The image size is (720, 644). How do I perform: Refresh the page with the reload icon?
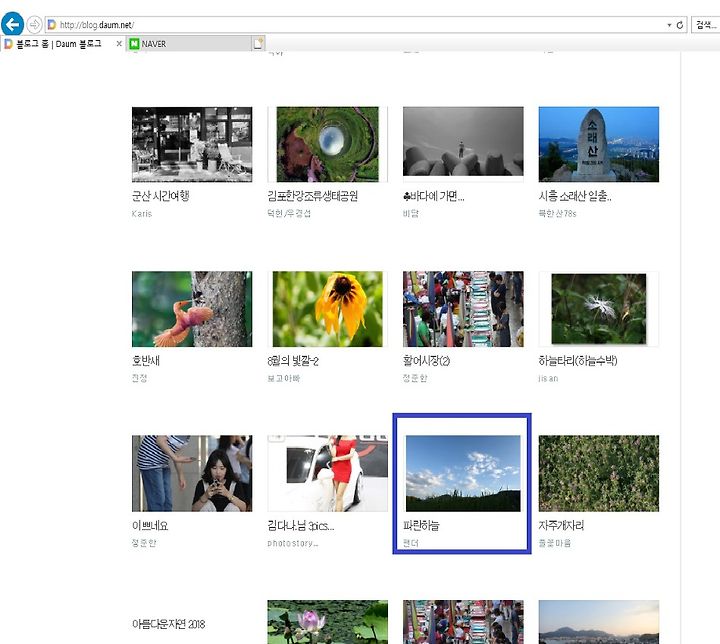680,25
